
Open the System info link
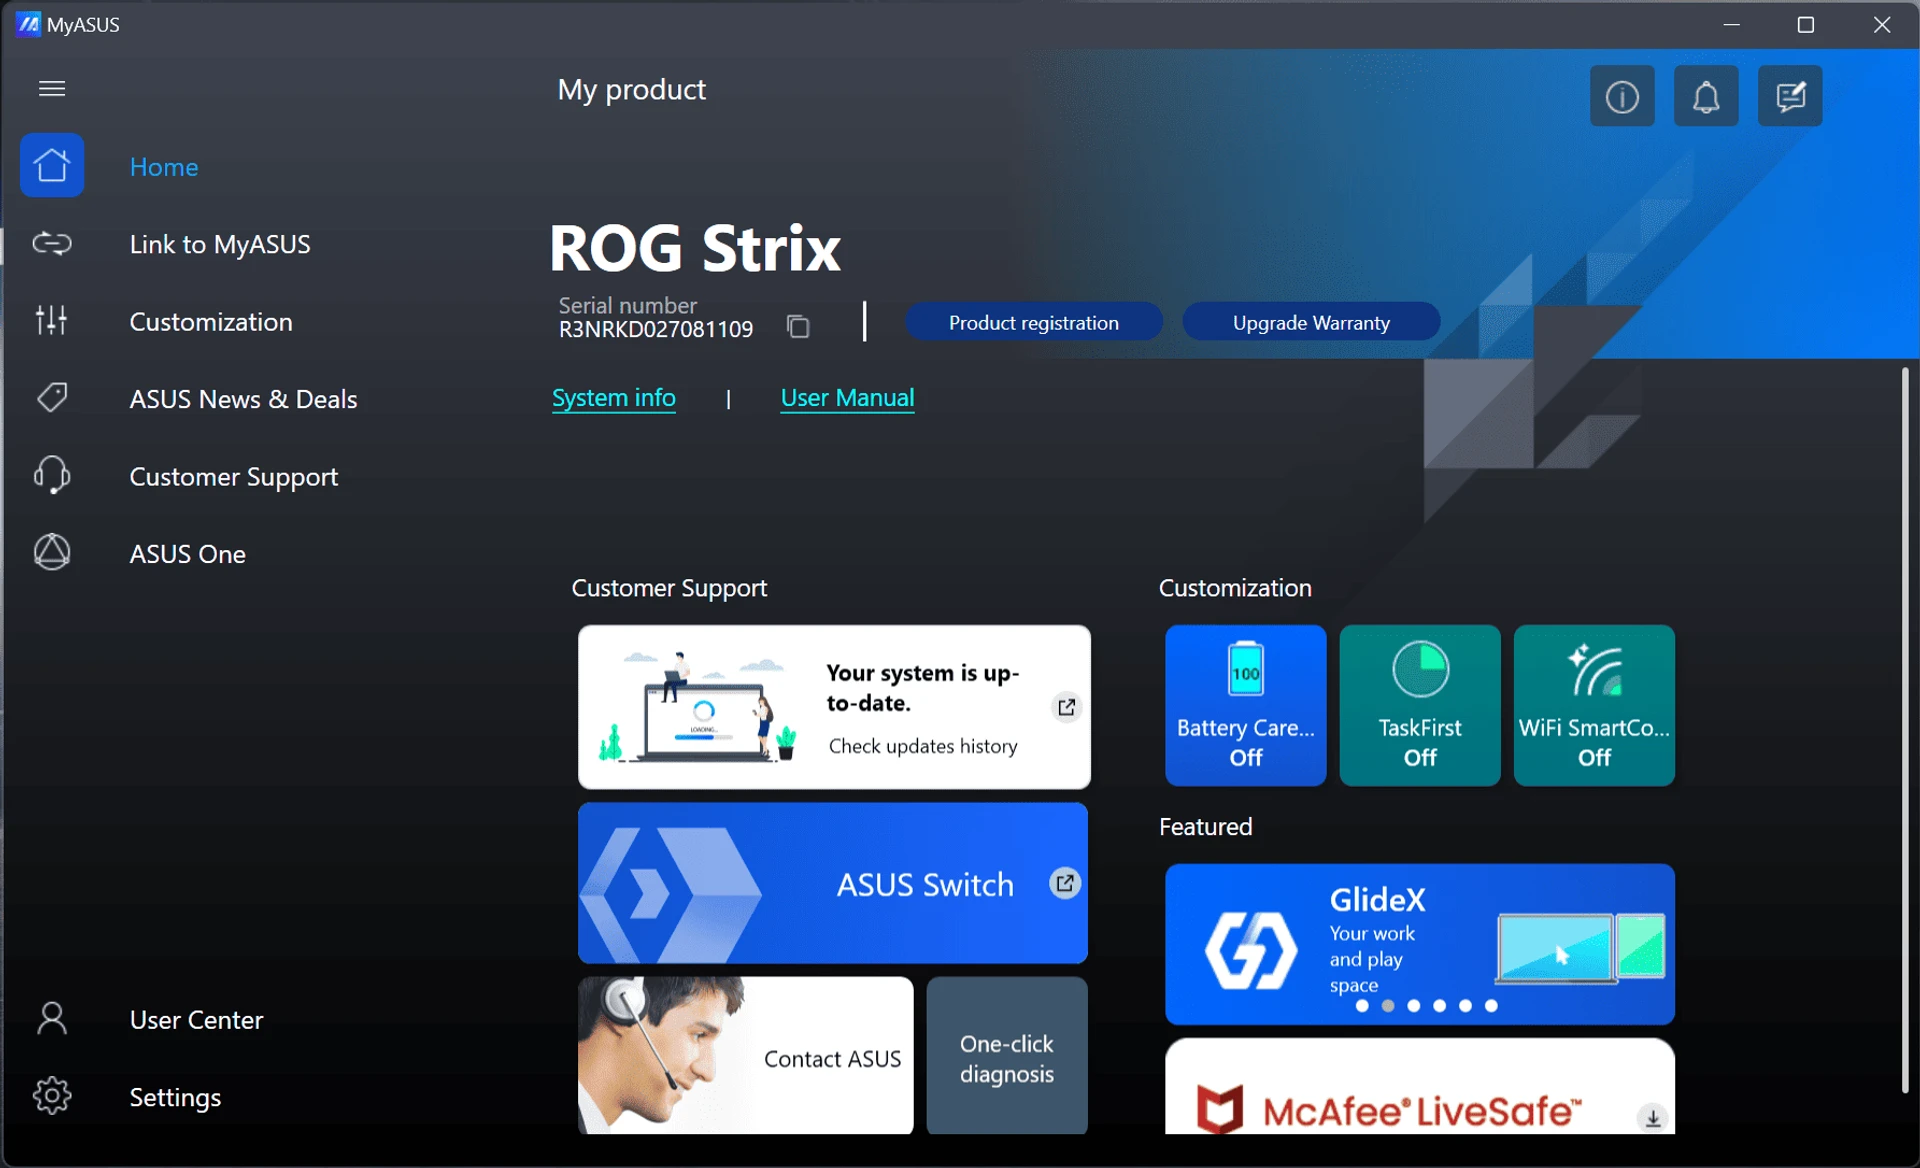(614, 398)
